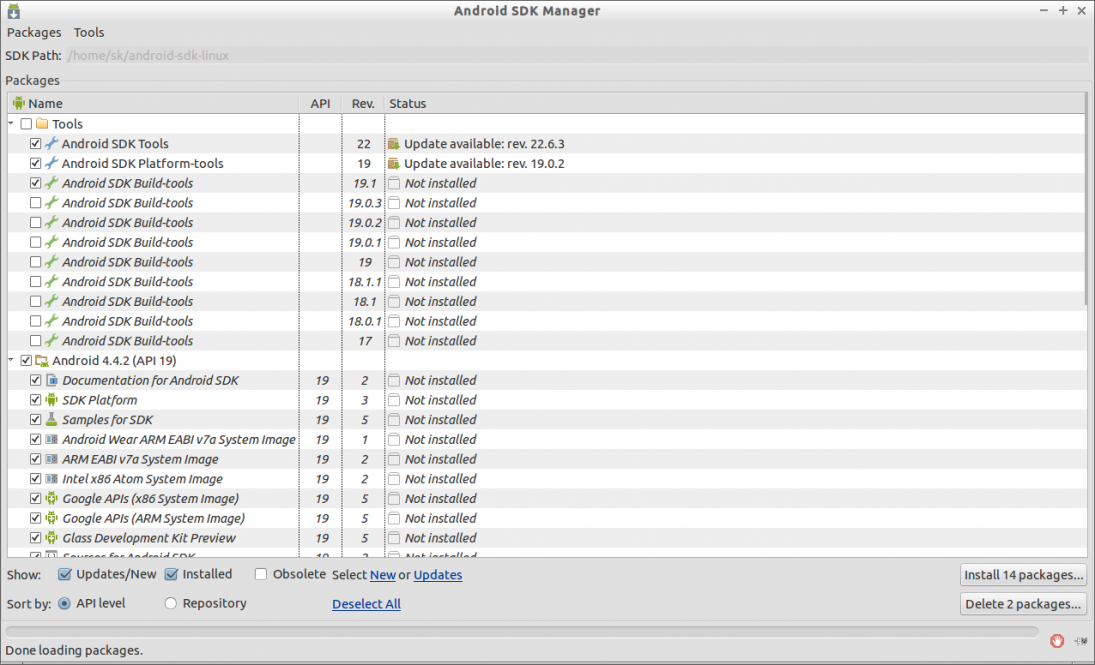1095x665 pixels.
Task: Click the New selection link
Action: click(383, 575)
